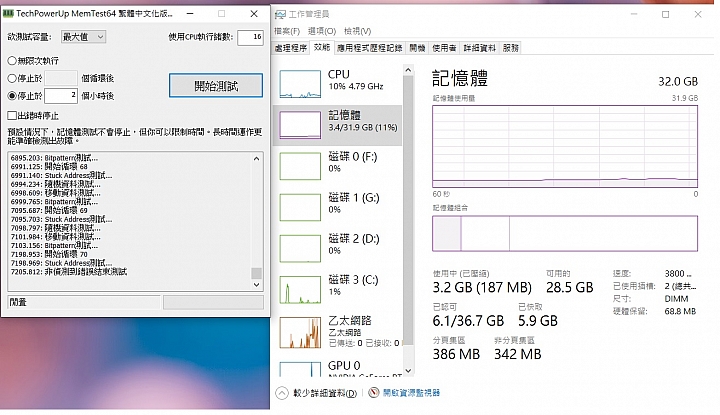Click the '342 MB' non-paged pool value
Image resolution: width=720 pixels, height=415 pixels.
(x=518, y=354)
